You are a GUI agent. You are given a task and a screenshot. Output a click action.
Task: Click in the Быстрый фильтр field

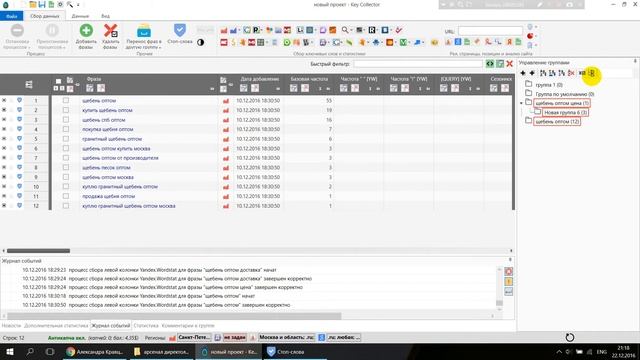[418, 64]
